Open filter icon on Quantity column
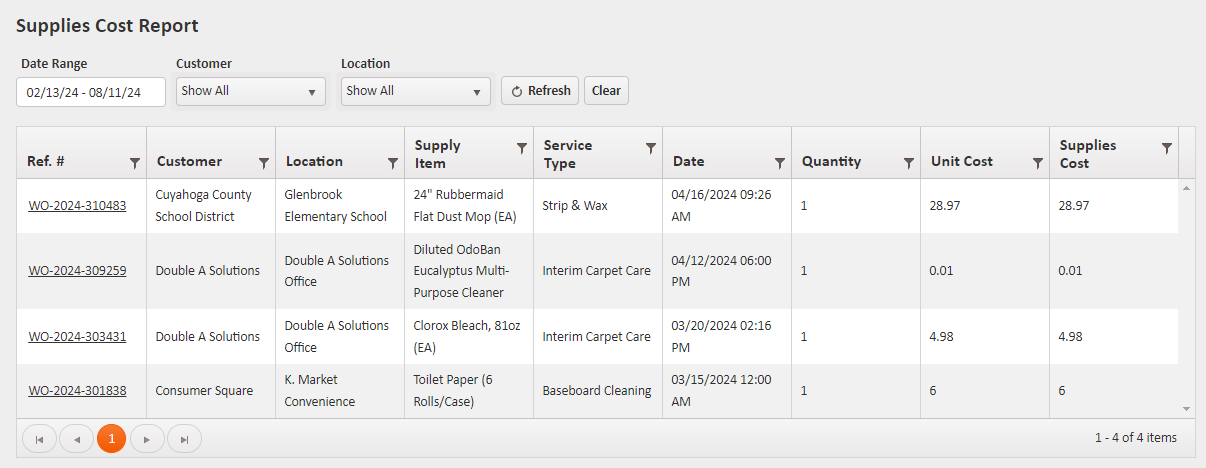Image resolution: width=1206 pixels, height=468 pixels. pos(909,163)
